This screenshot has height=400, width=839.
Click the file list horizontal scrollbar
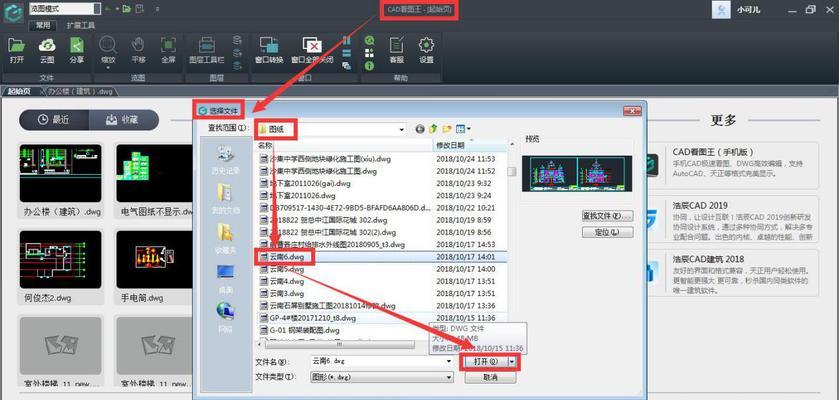(341, 345)
